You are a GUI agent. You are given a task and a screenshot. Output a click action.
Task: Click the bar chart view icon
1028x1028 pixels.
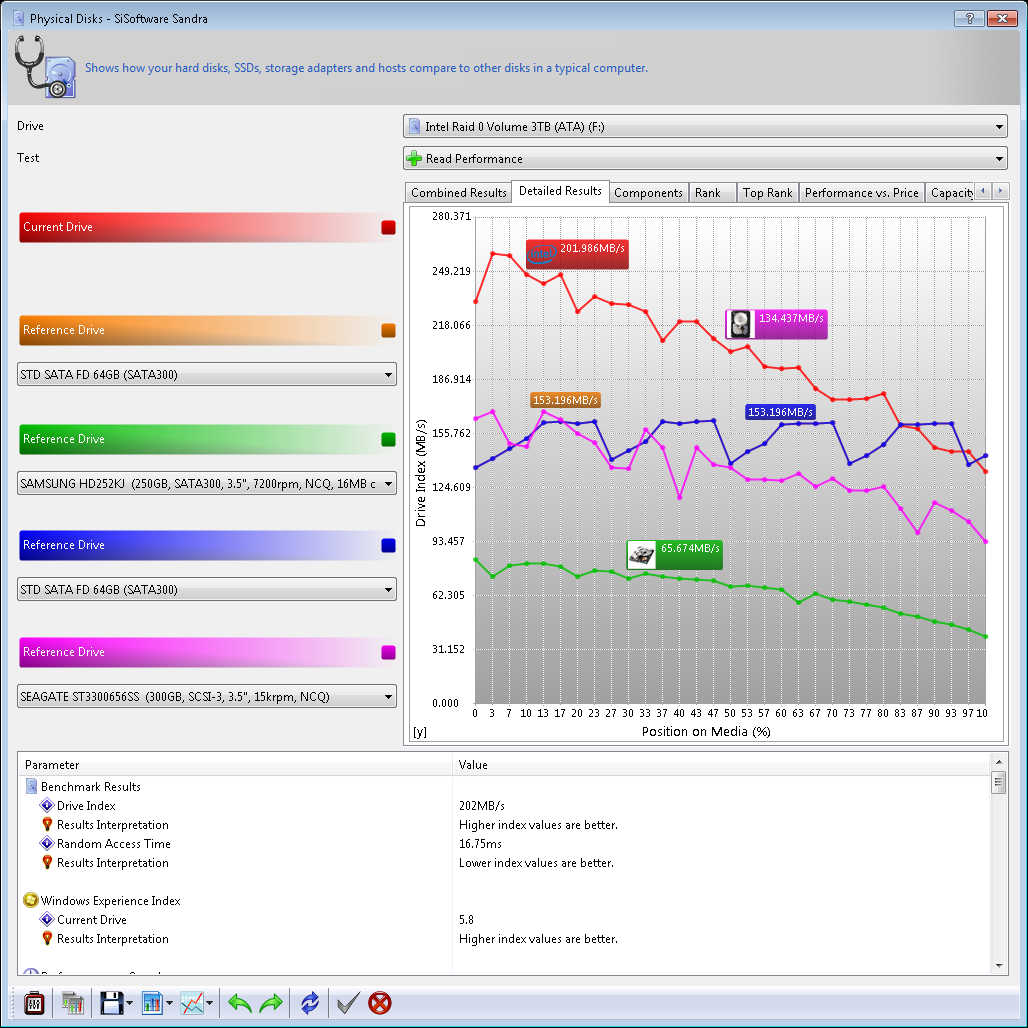click(x=152, y=1003)
